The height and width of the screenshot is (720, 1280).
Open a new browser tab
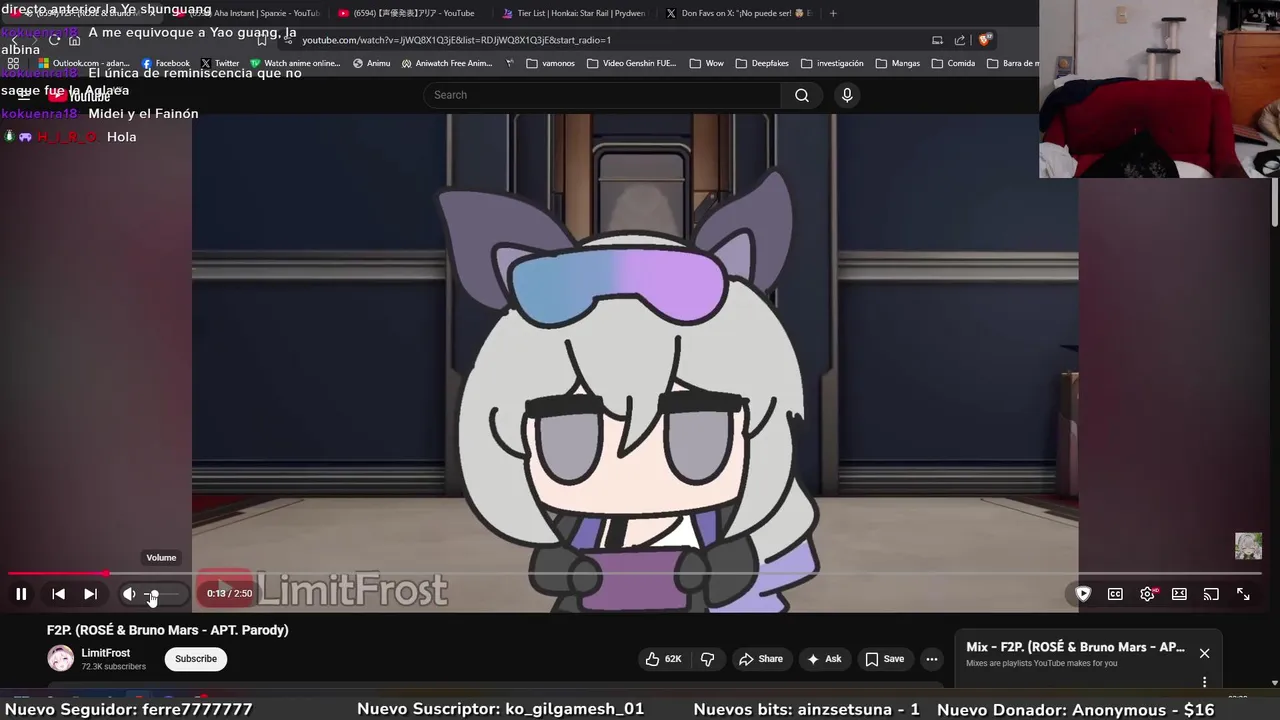833,13
